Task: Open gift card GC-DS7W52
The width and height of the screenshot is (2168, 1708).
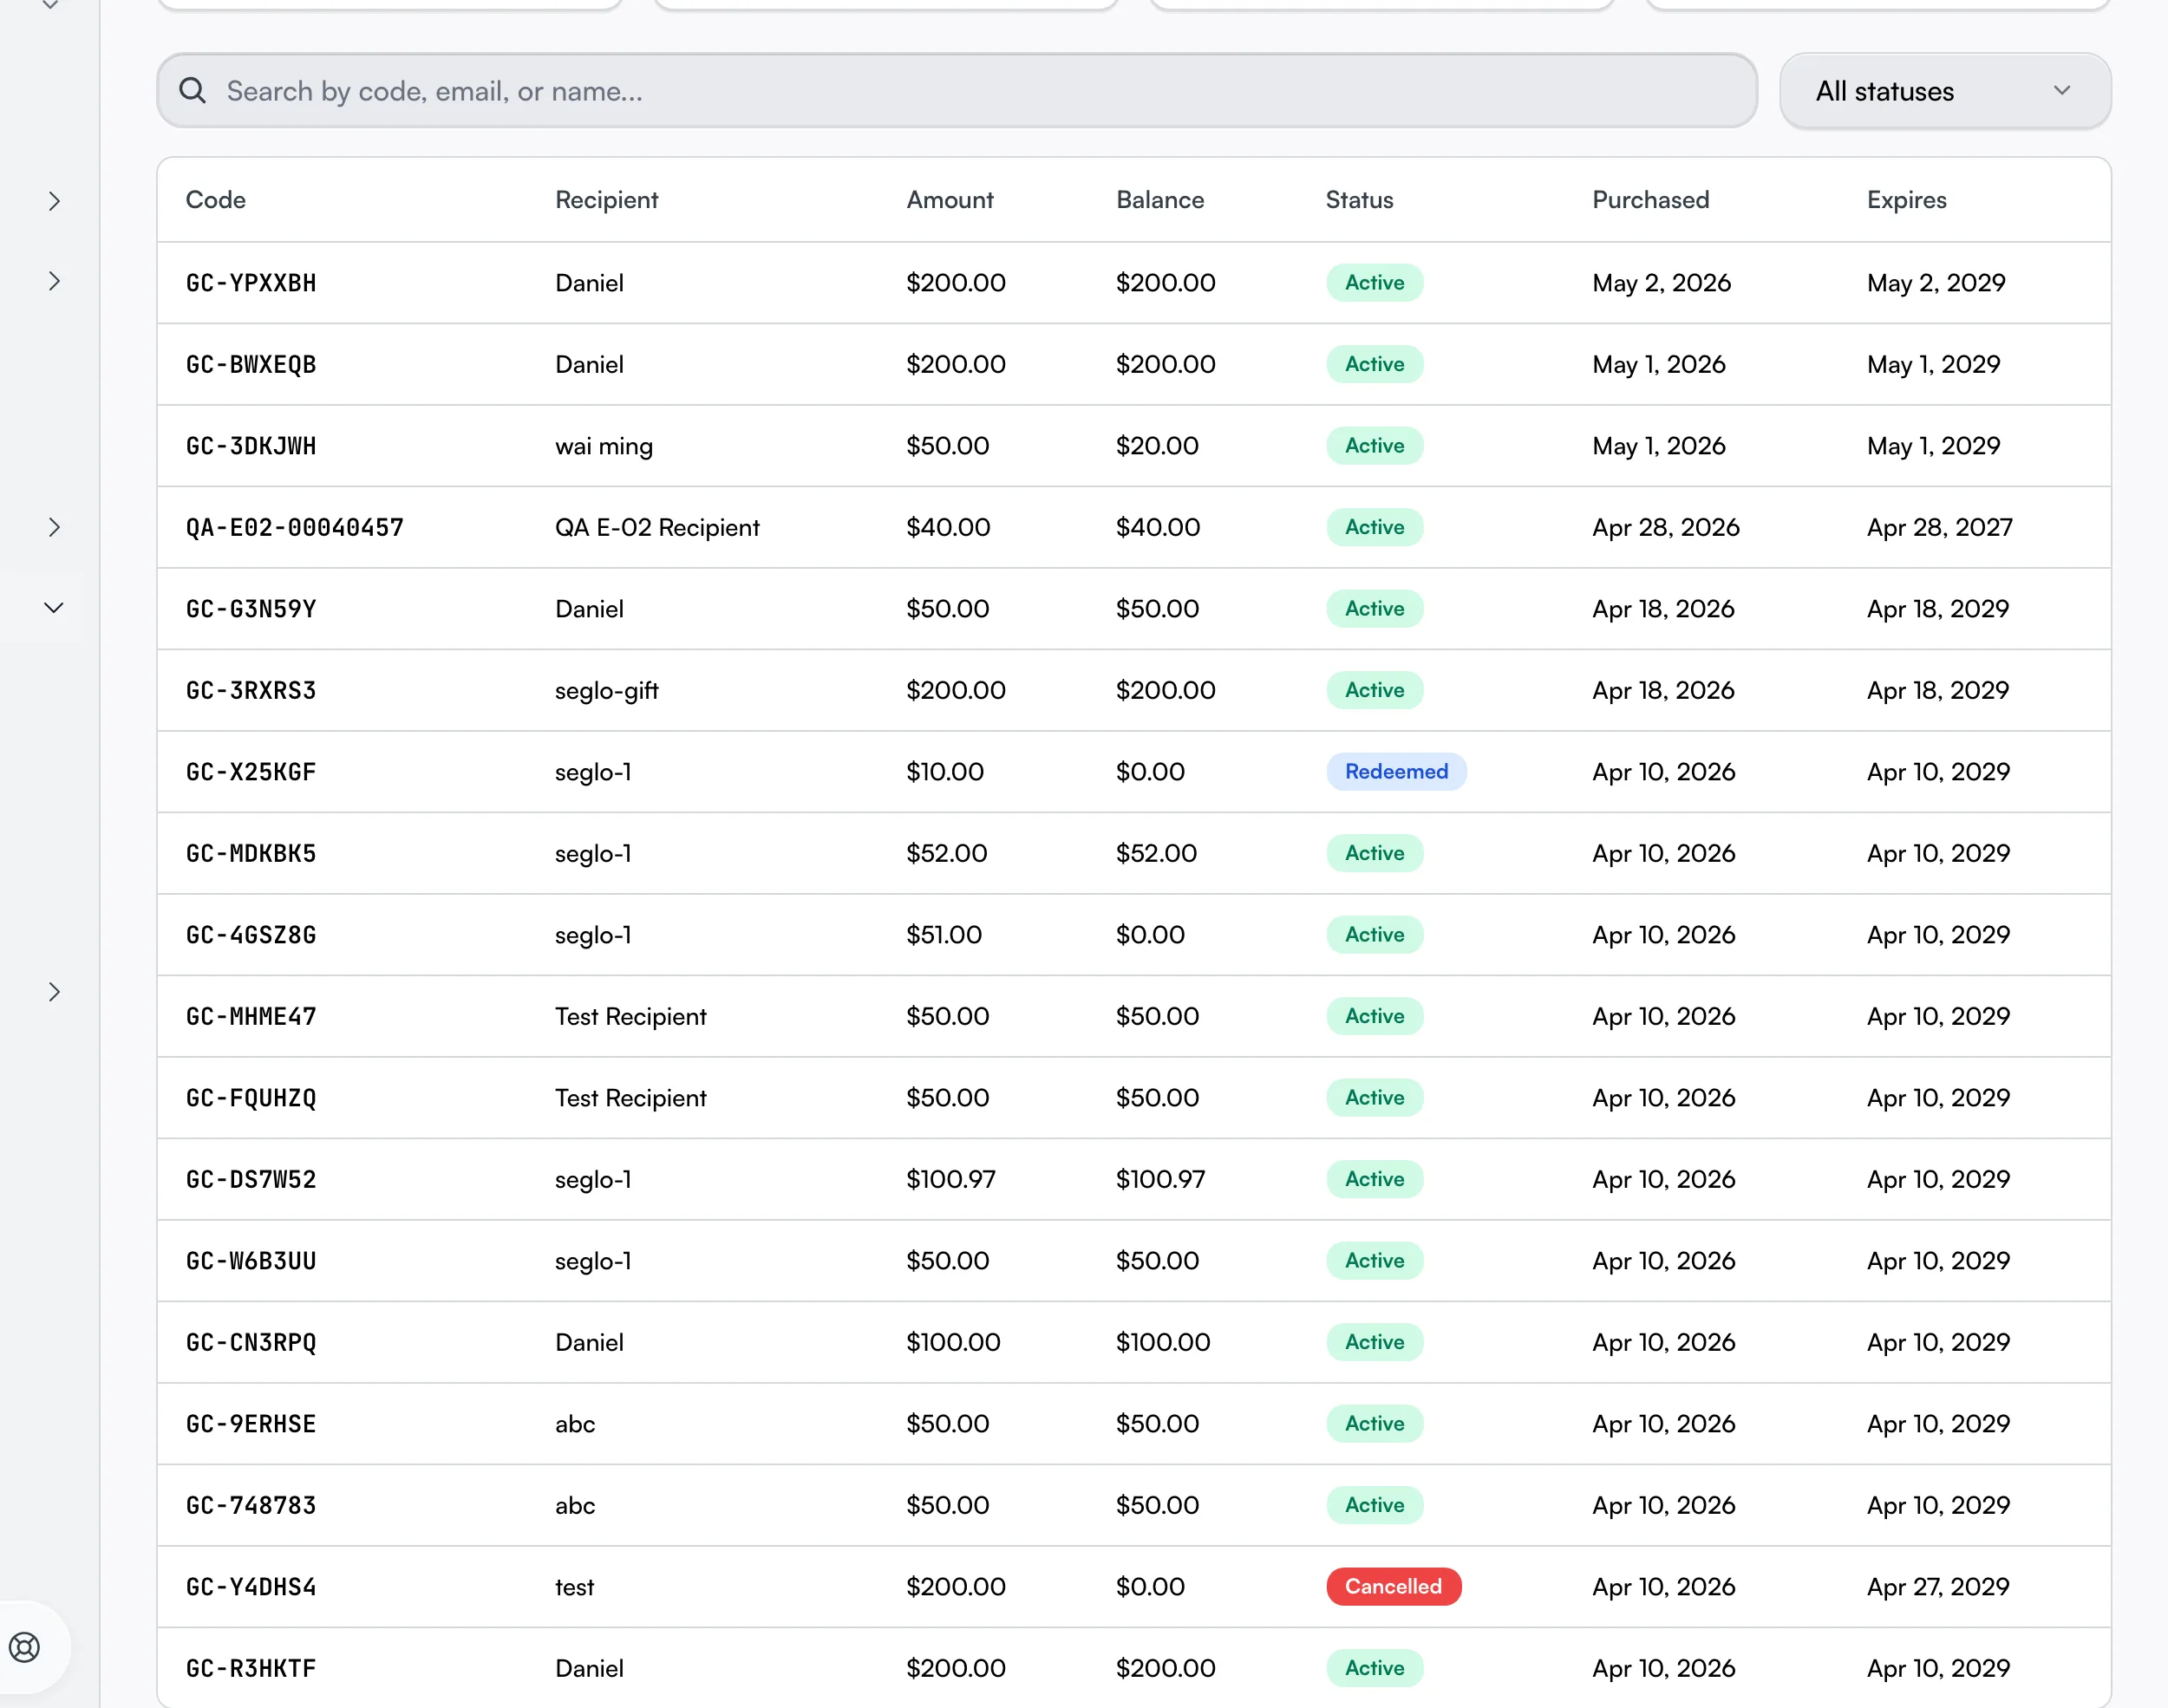Action: 251,1180
